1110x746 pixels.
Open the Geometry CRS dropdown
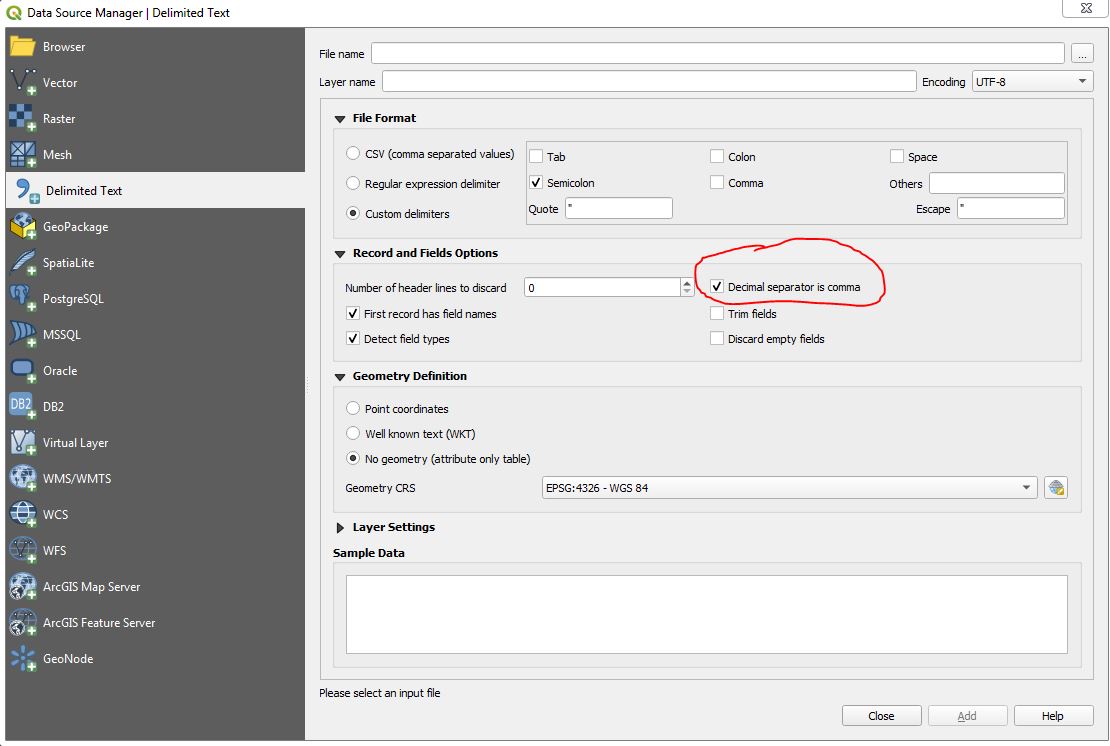pyautogui.click(x=789, y=488)
